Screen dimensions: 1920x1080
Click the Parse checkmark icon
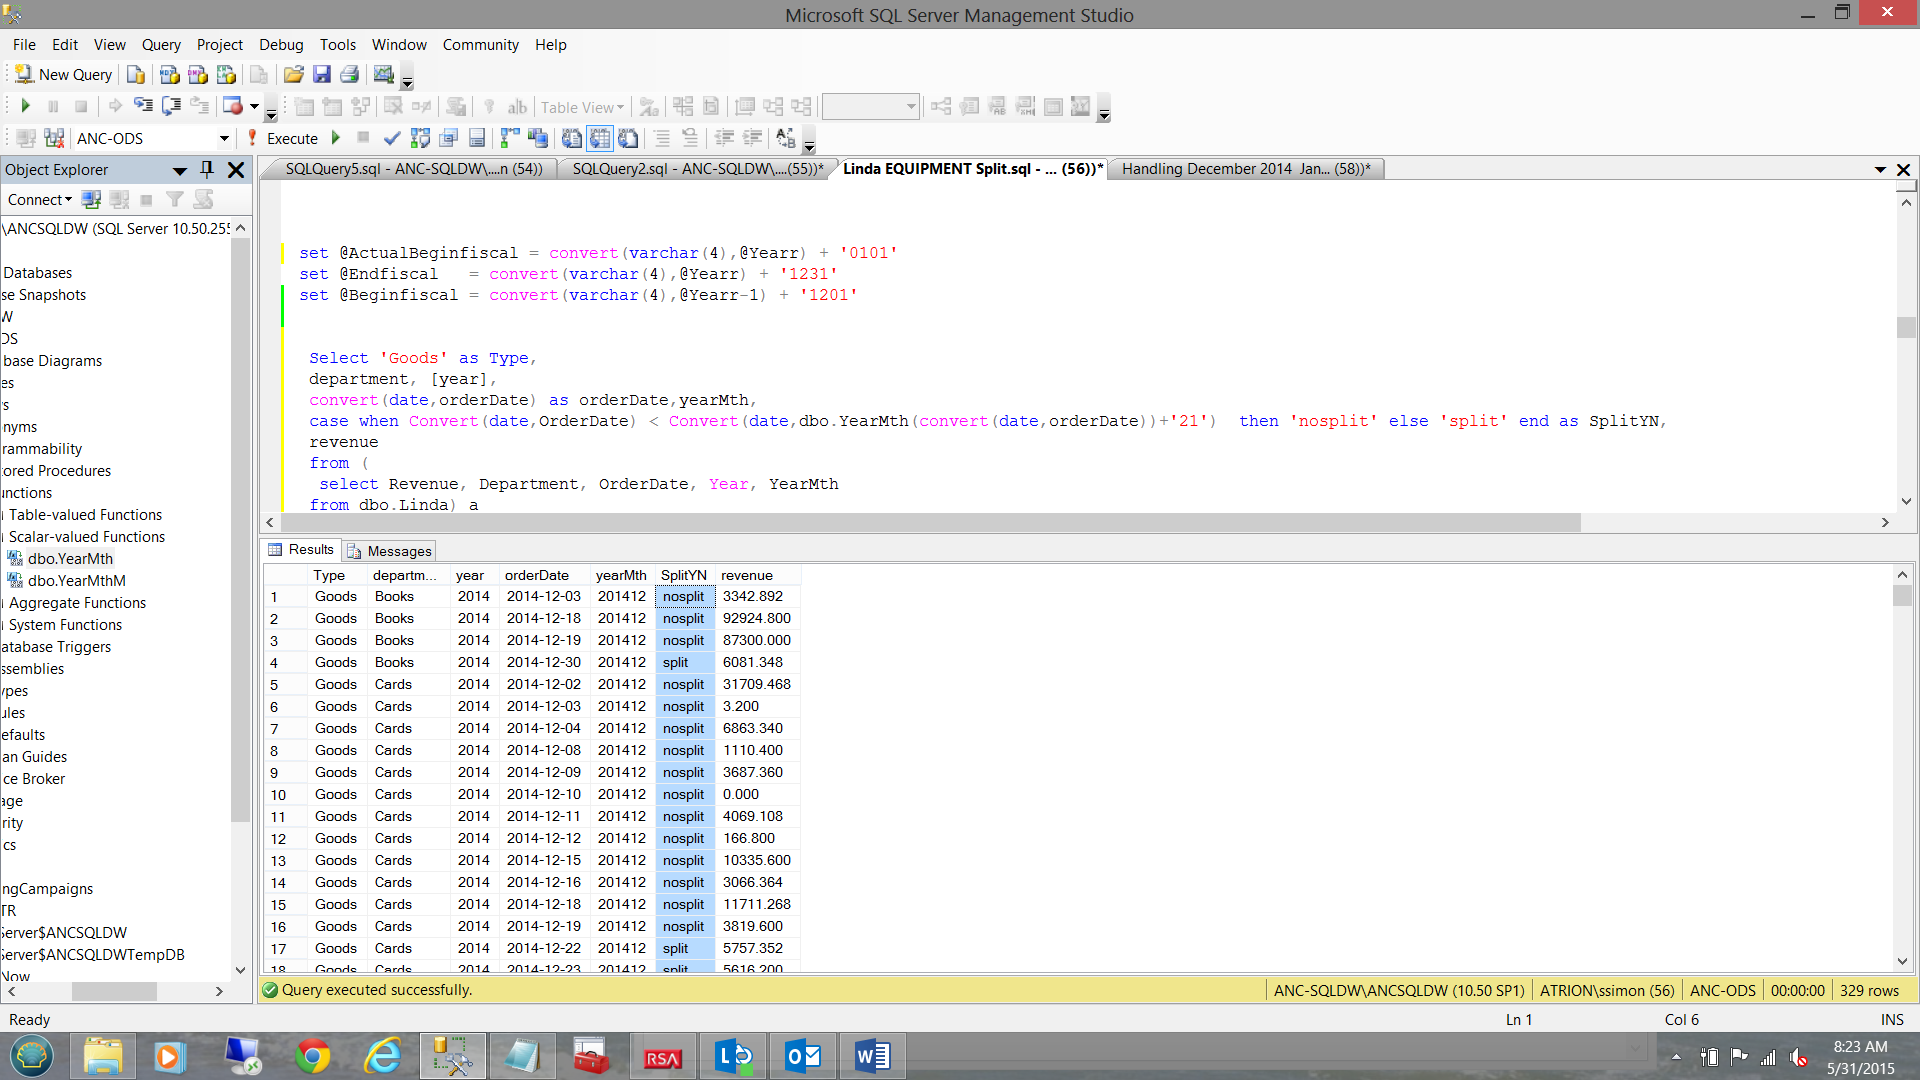[392, 138]
